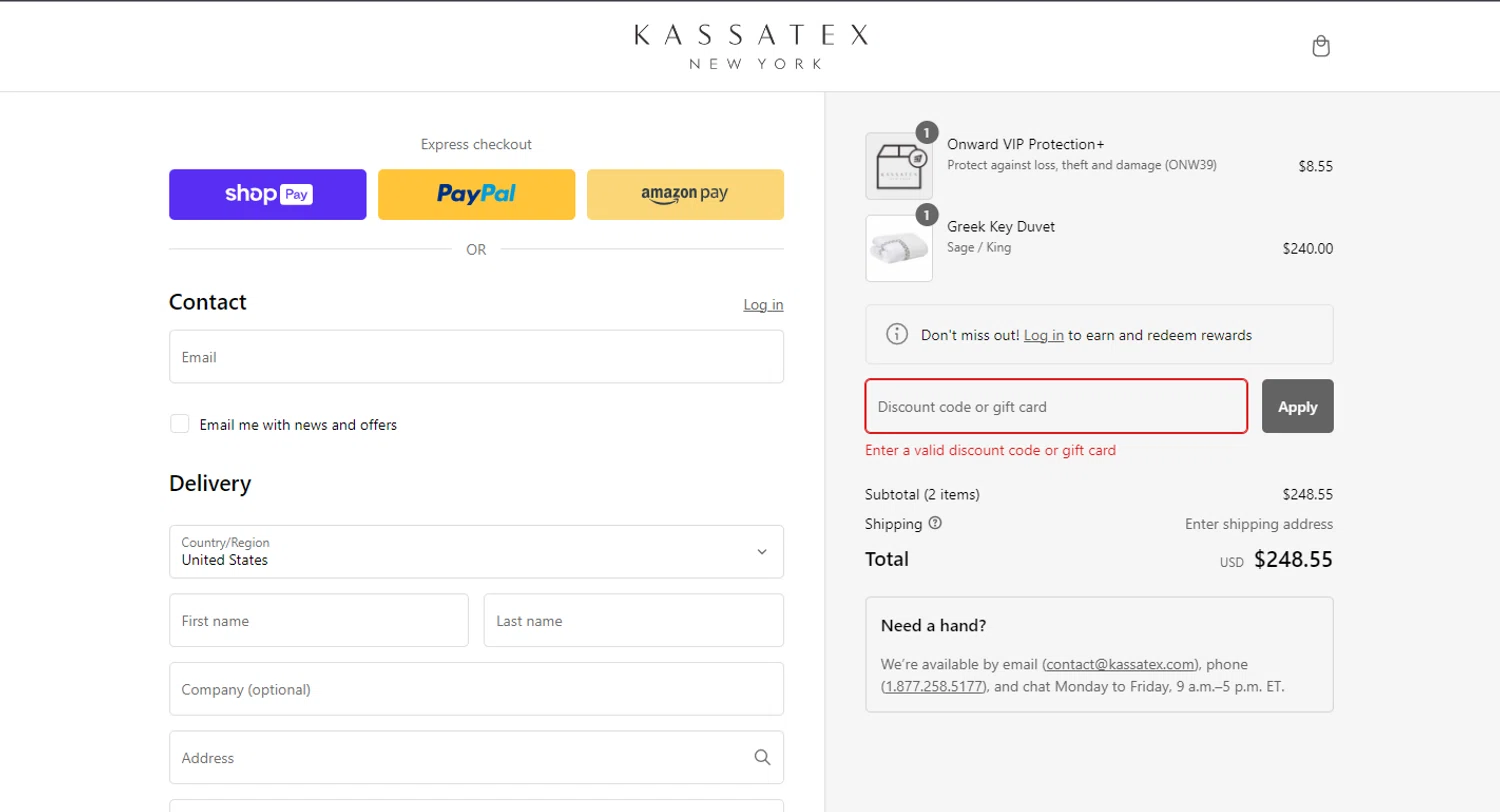1500x812 pixels.
Task: Click the Delivery section heading
Action: tap(210, 484)
